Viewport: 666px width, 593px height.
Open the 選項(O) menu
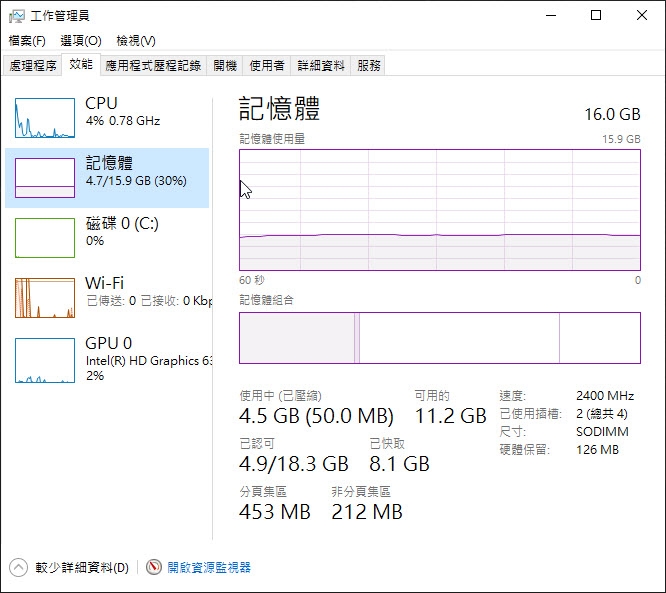(81, 41)
